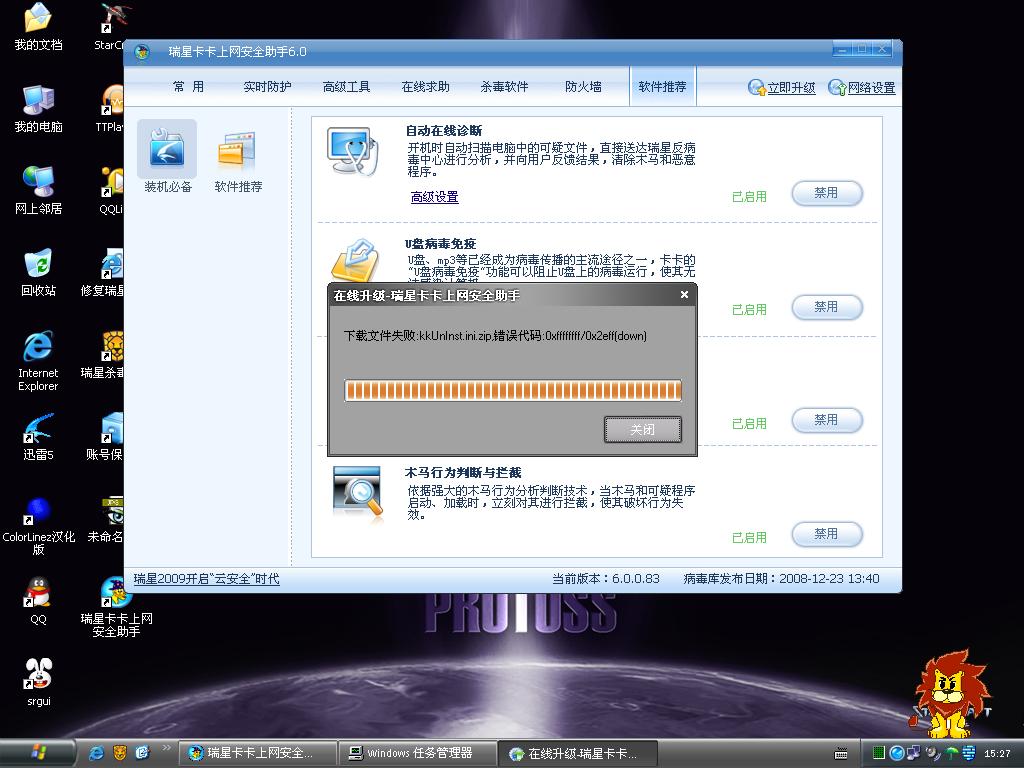This screenshot has width=1024, height=768.
Task: Click 关闭 button in upgrade dialog
Action: [x=643, y=429]
